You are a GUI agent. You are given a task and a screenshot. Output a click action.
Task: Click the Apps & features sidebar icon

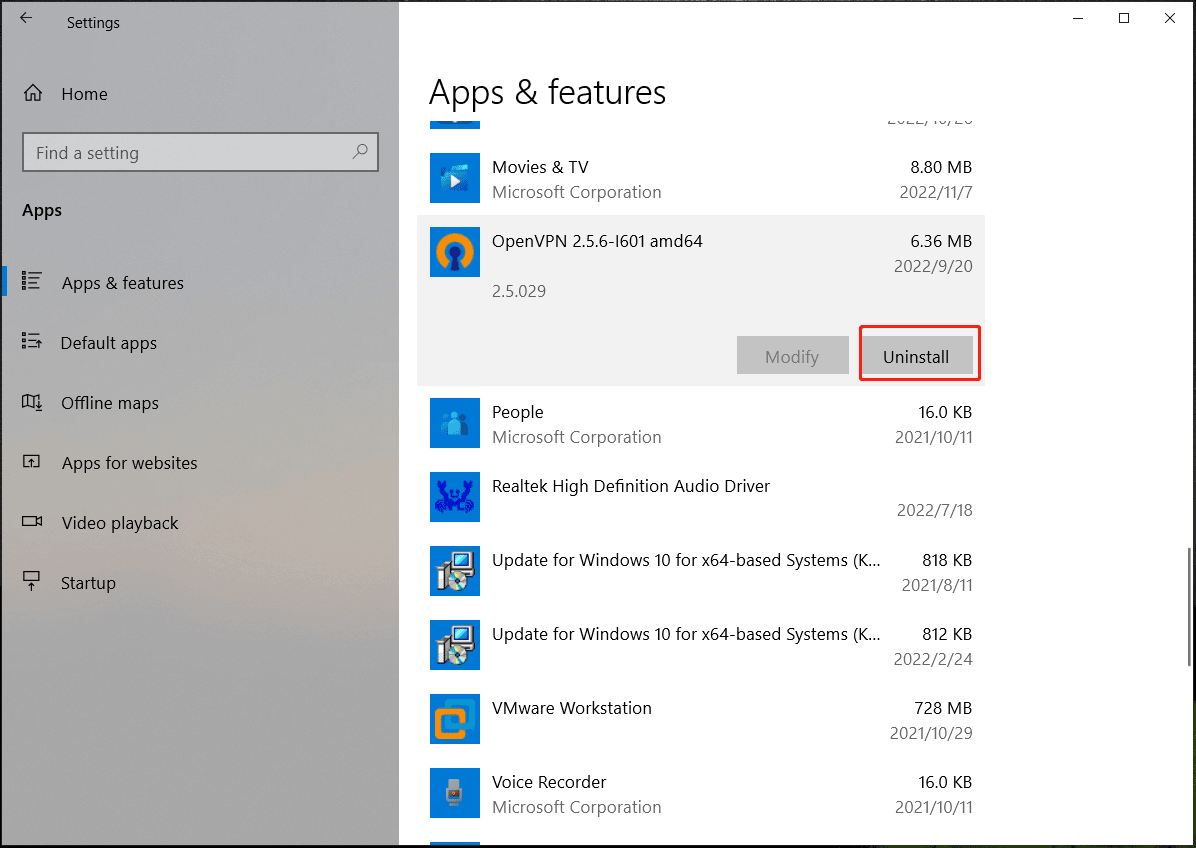tap(31, 281)
